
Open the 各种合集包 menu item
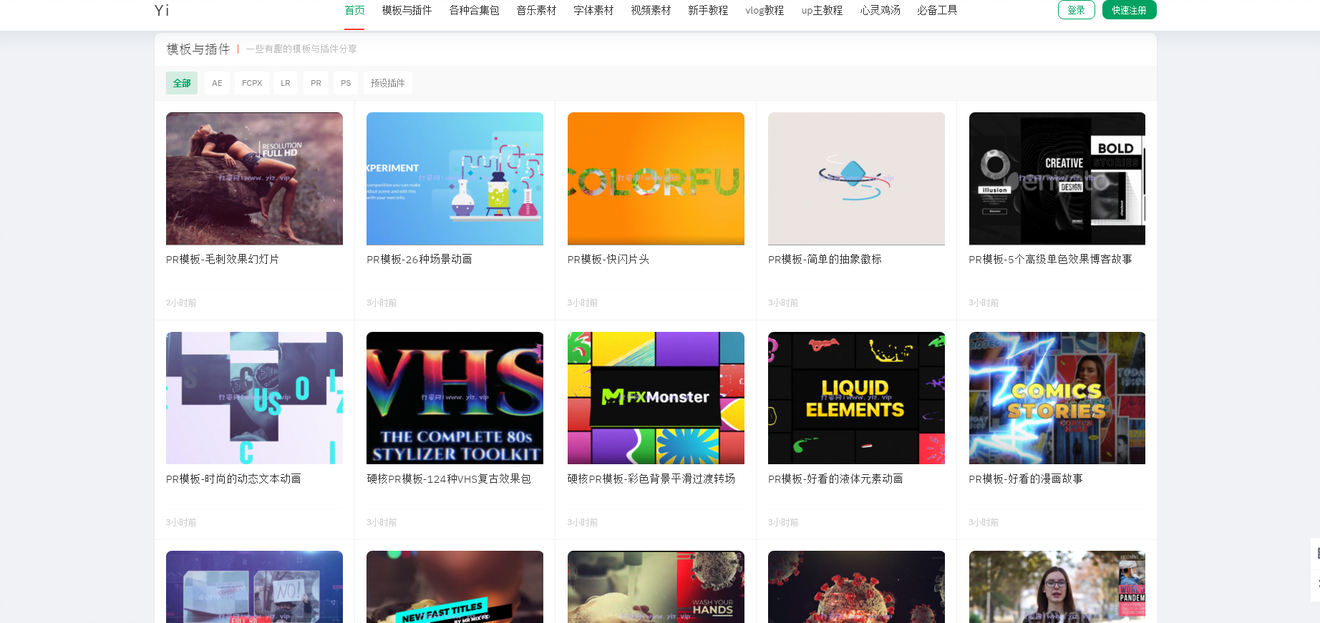point(474,10)
